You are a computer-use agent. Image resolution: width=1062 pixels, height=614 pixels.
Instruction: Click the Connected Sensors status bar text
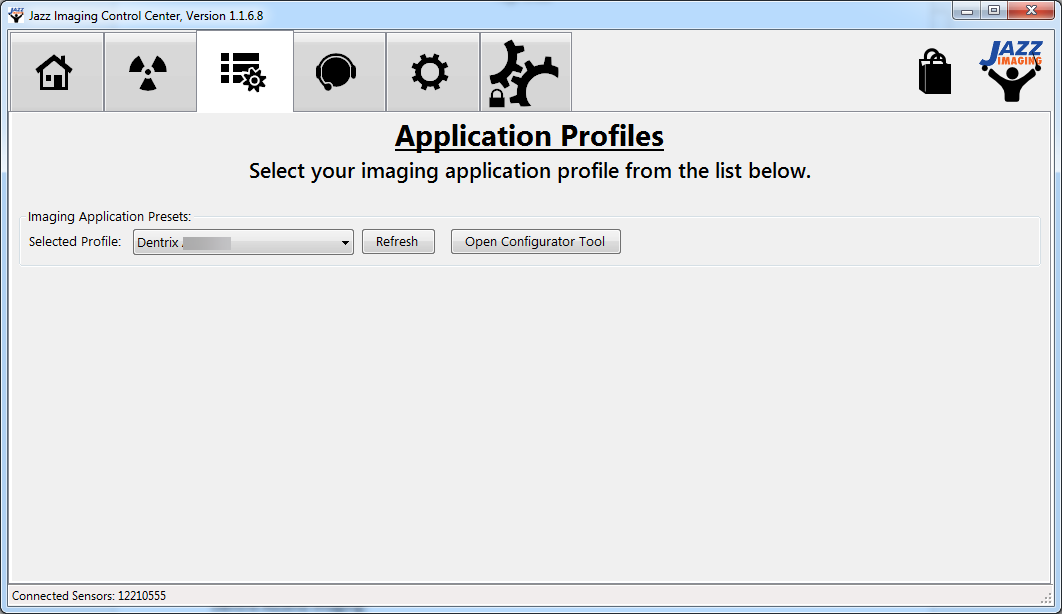click(89, 595)
